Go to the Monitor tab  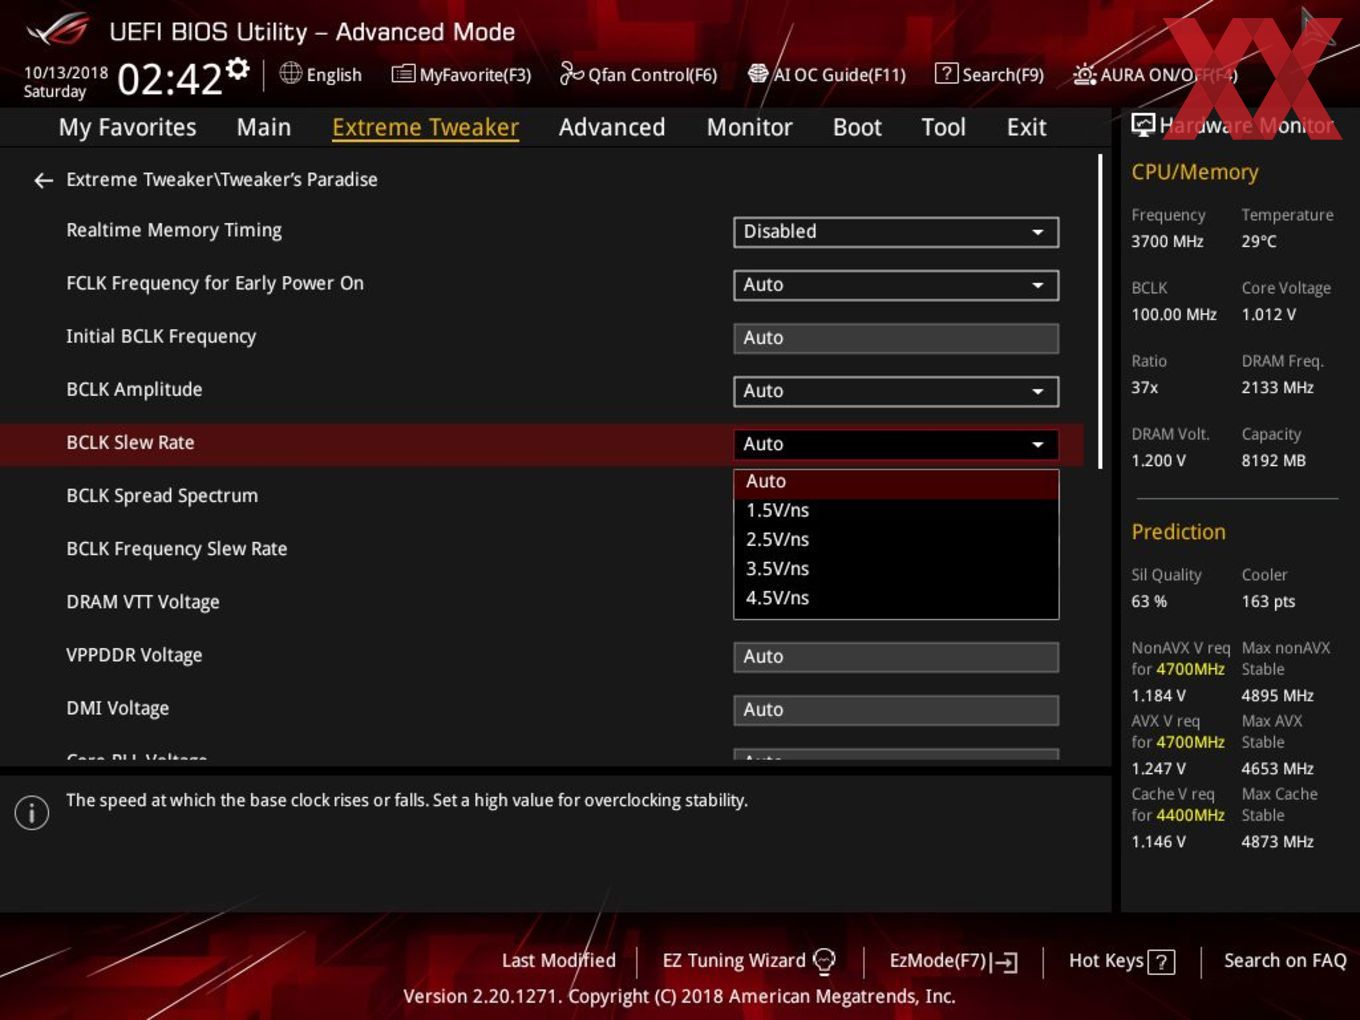click(749, 128)
